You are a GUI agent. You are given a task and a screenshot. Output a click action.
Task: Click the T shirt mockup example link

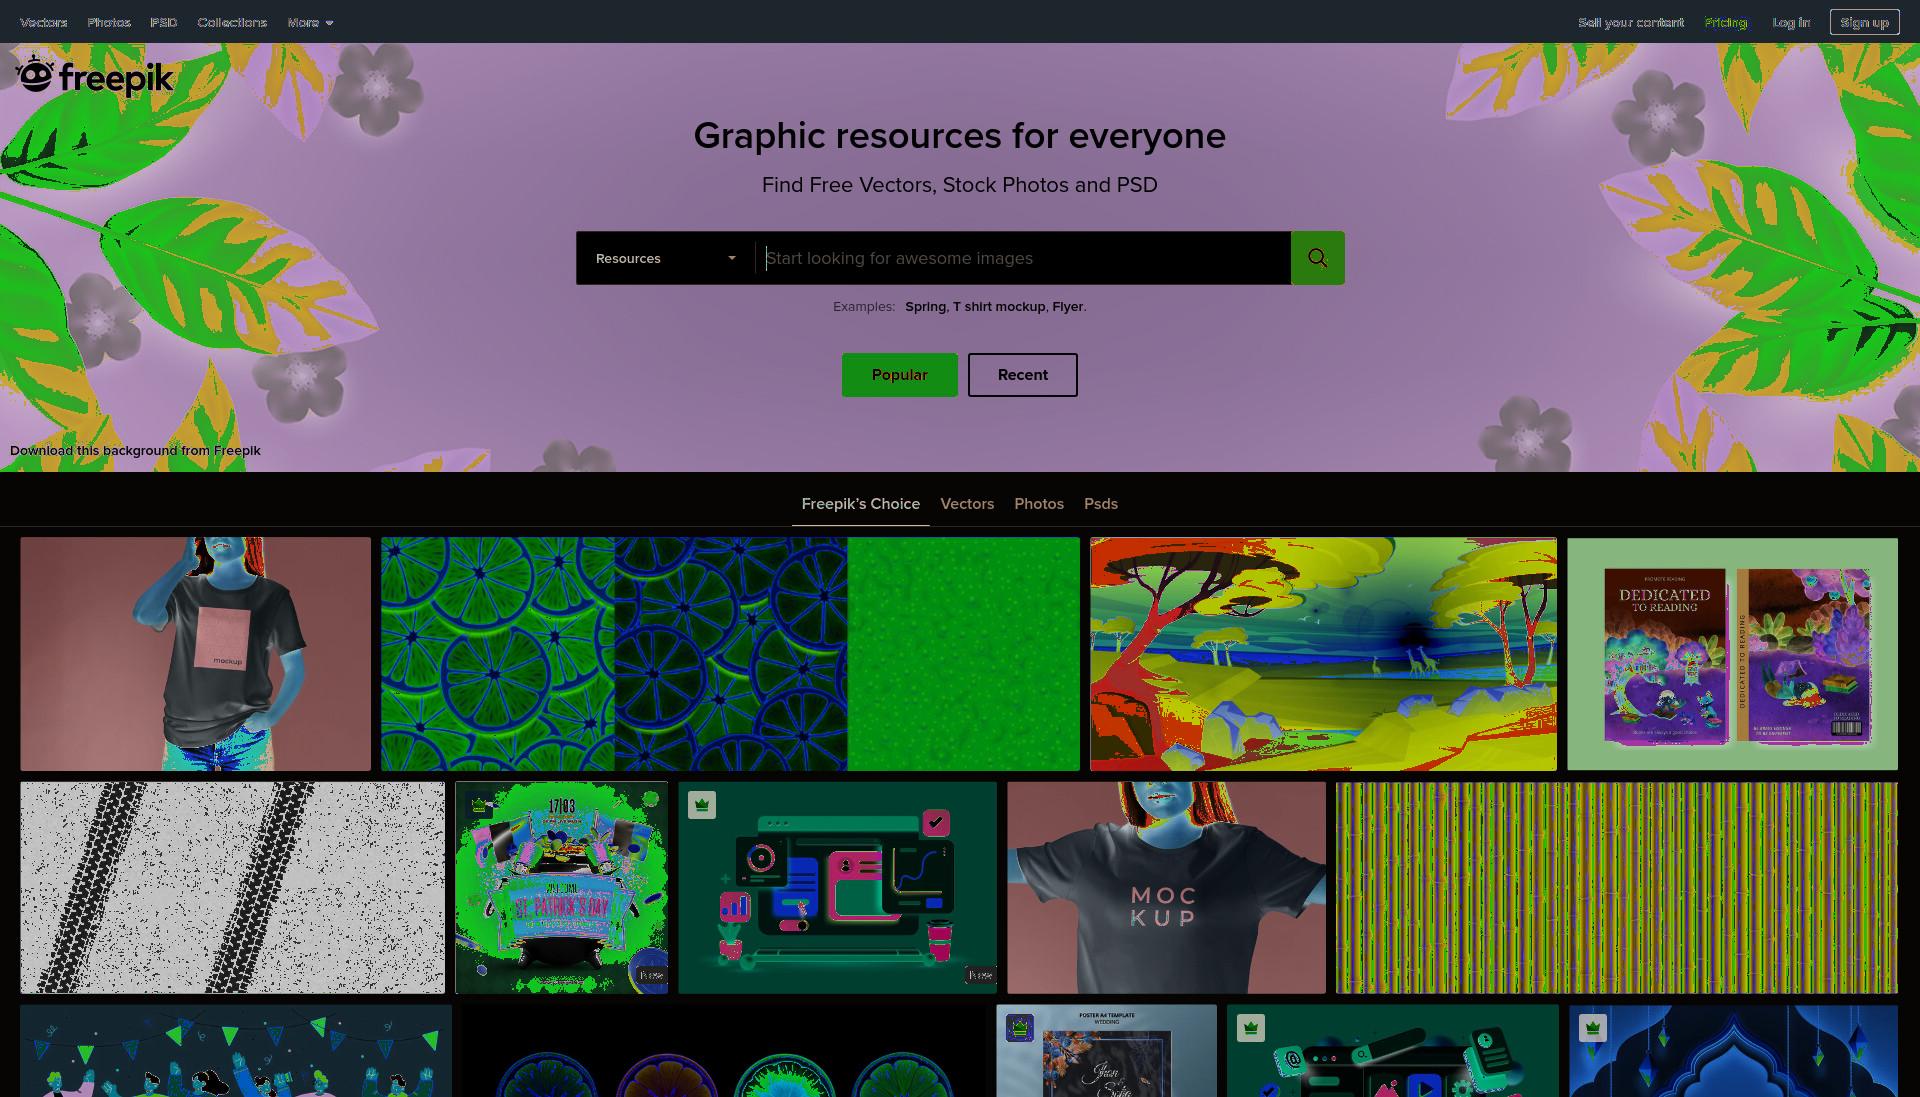(999, 307)
